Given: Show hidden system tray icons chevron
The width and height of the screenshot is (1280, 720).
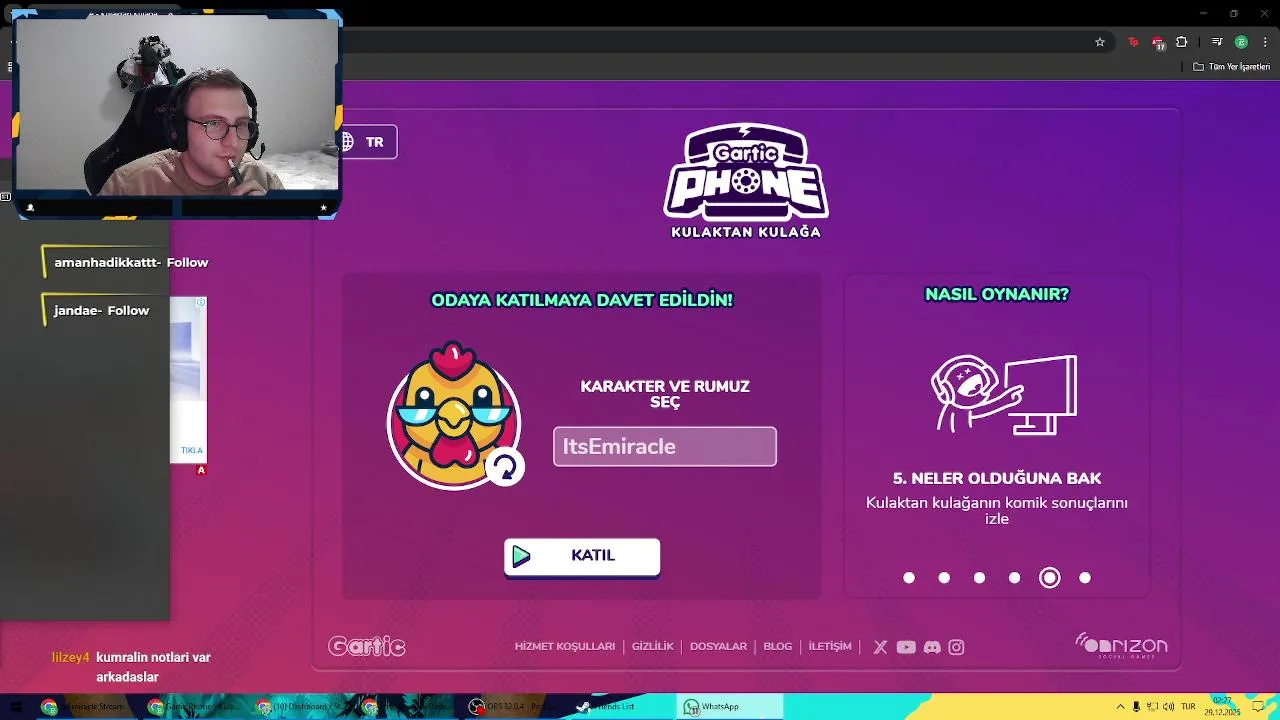Looking at the screenshot, I should (1120, 707).
